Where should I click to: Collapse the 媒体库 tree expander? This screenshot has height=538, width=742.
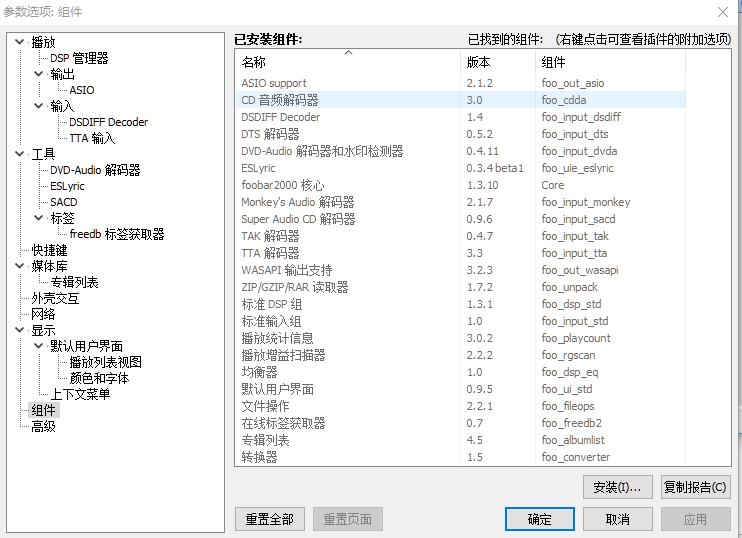pos(20,266)
